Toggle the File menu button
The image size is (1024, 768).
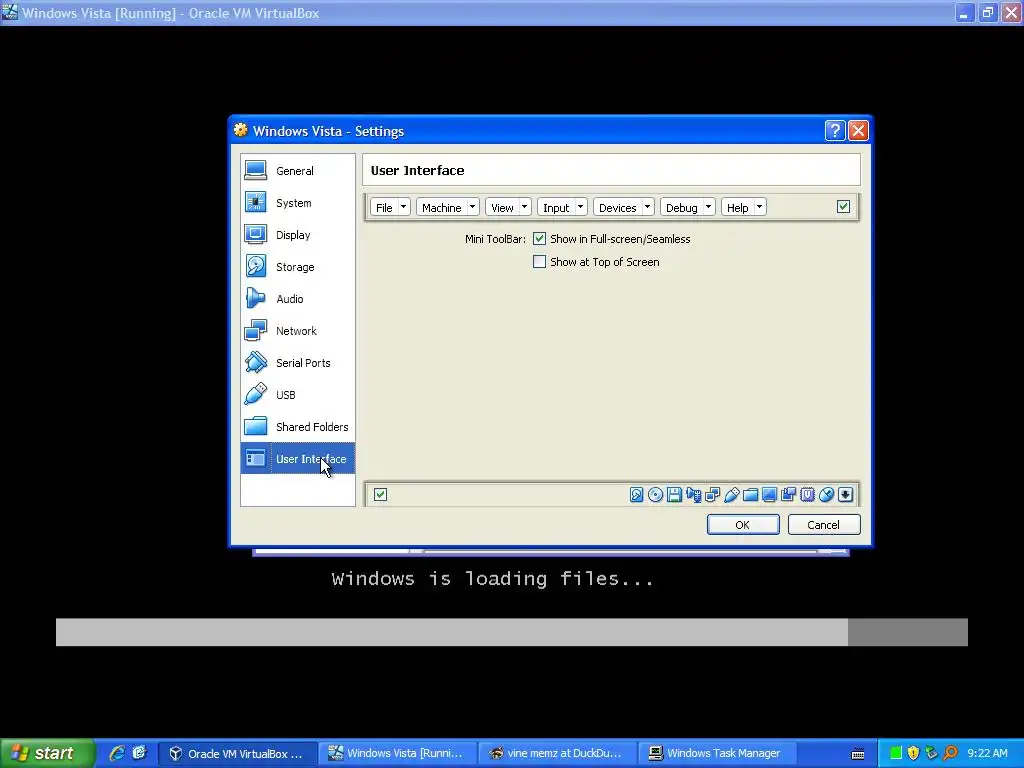(384, 207)
